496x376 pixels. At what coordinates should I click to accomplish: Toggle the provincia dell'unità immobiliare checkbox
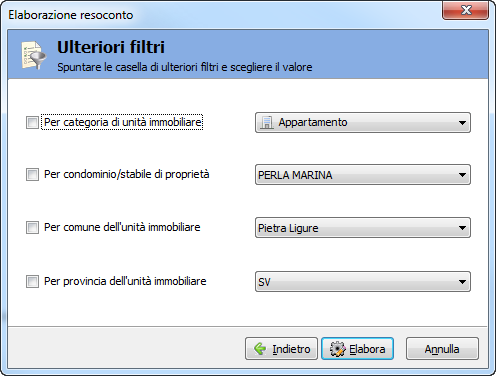click(32, 281)
